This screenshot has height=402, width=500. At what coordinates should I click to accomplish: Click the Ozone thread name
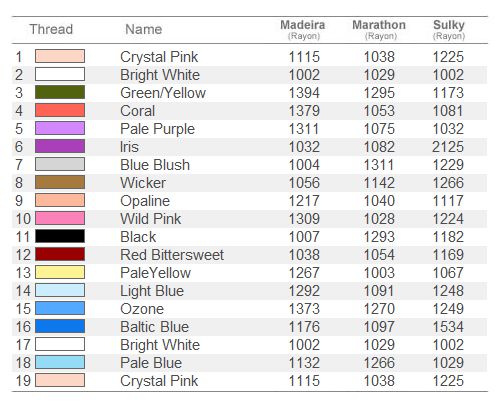(x=142, y=309)
